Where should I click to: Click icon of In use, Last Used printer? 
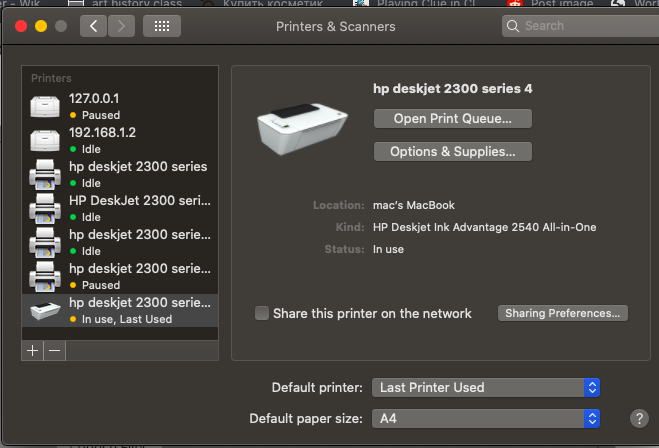45,311
